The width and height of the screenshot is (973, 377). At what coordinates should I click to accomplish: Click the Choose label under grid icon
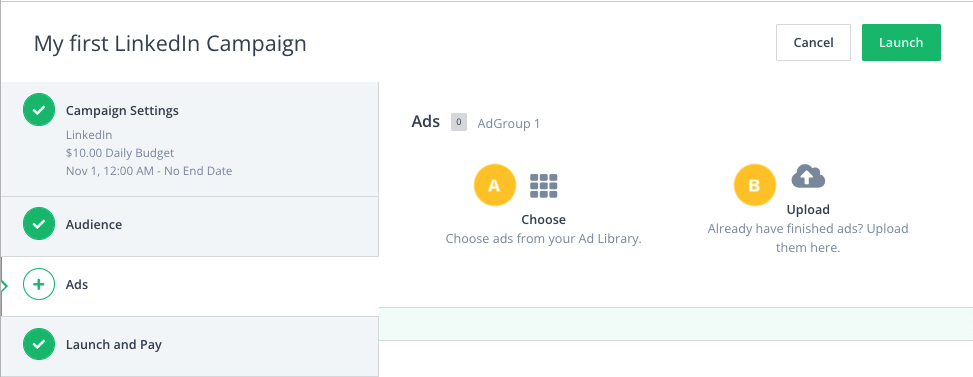(544, 220)
